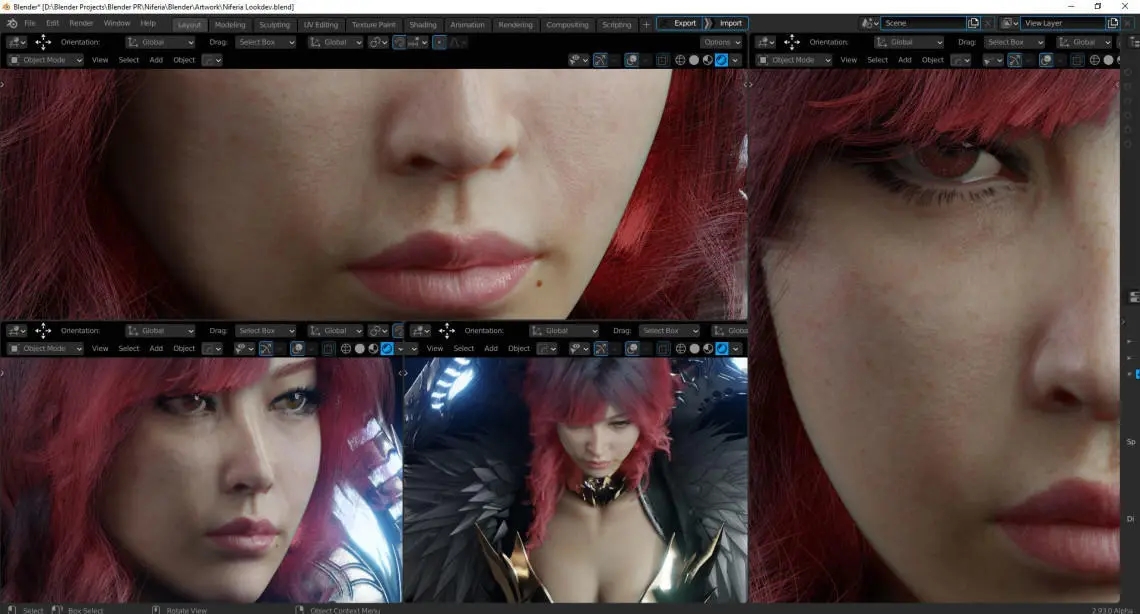This screenshot has width=1140, height=614.
Task: Toggle overlays in the bottom-left viewport
Action: click(x=297, y=349)
